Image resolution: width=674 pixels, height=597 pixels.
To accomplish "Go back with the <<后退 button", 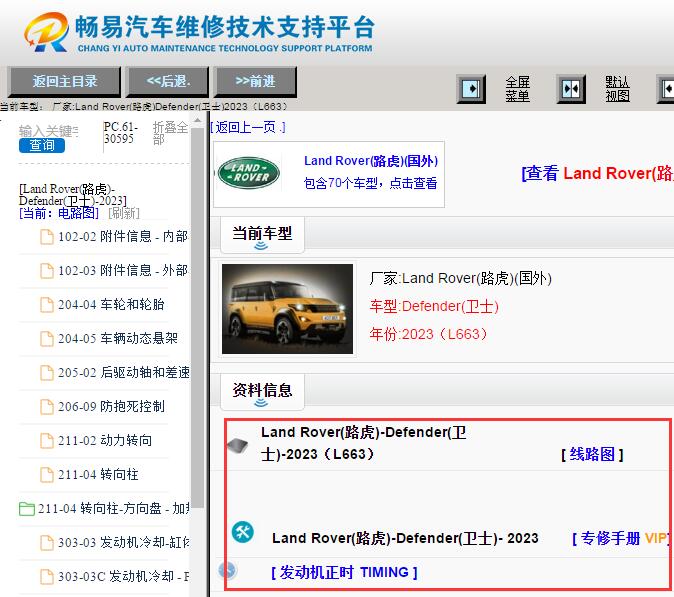I will click(x=168, y=81).
